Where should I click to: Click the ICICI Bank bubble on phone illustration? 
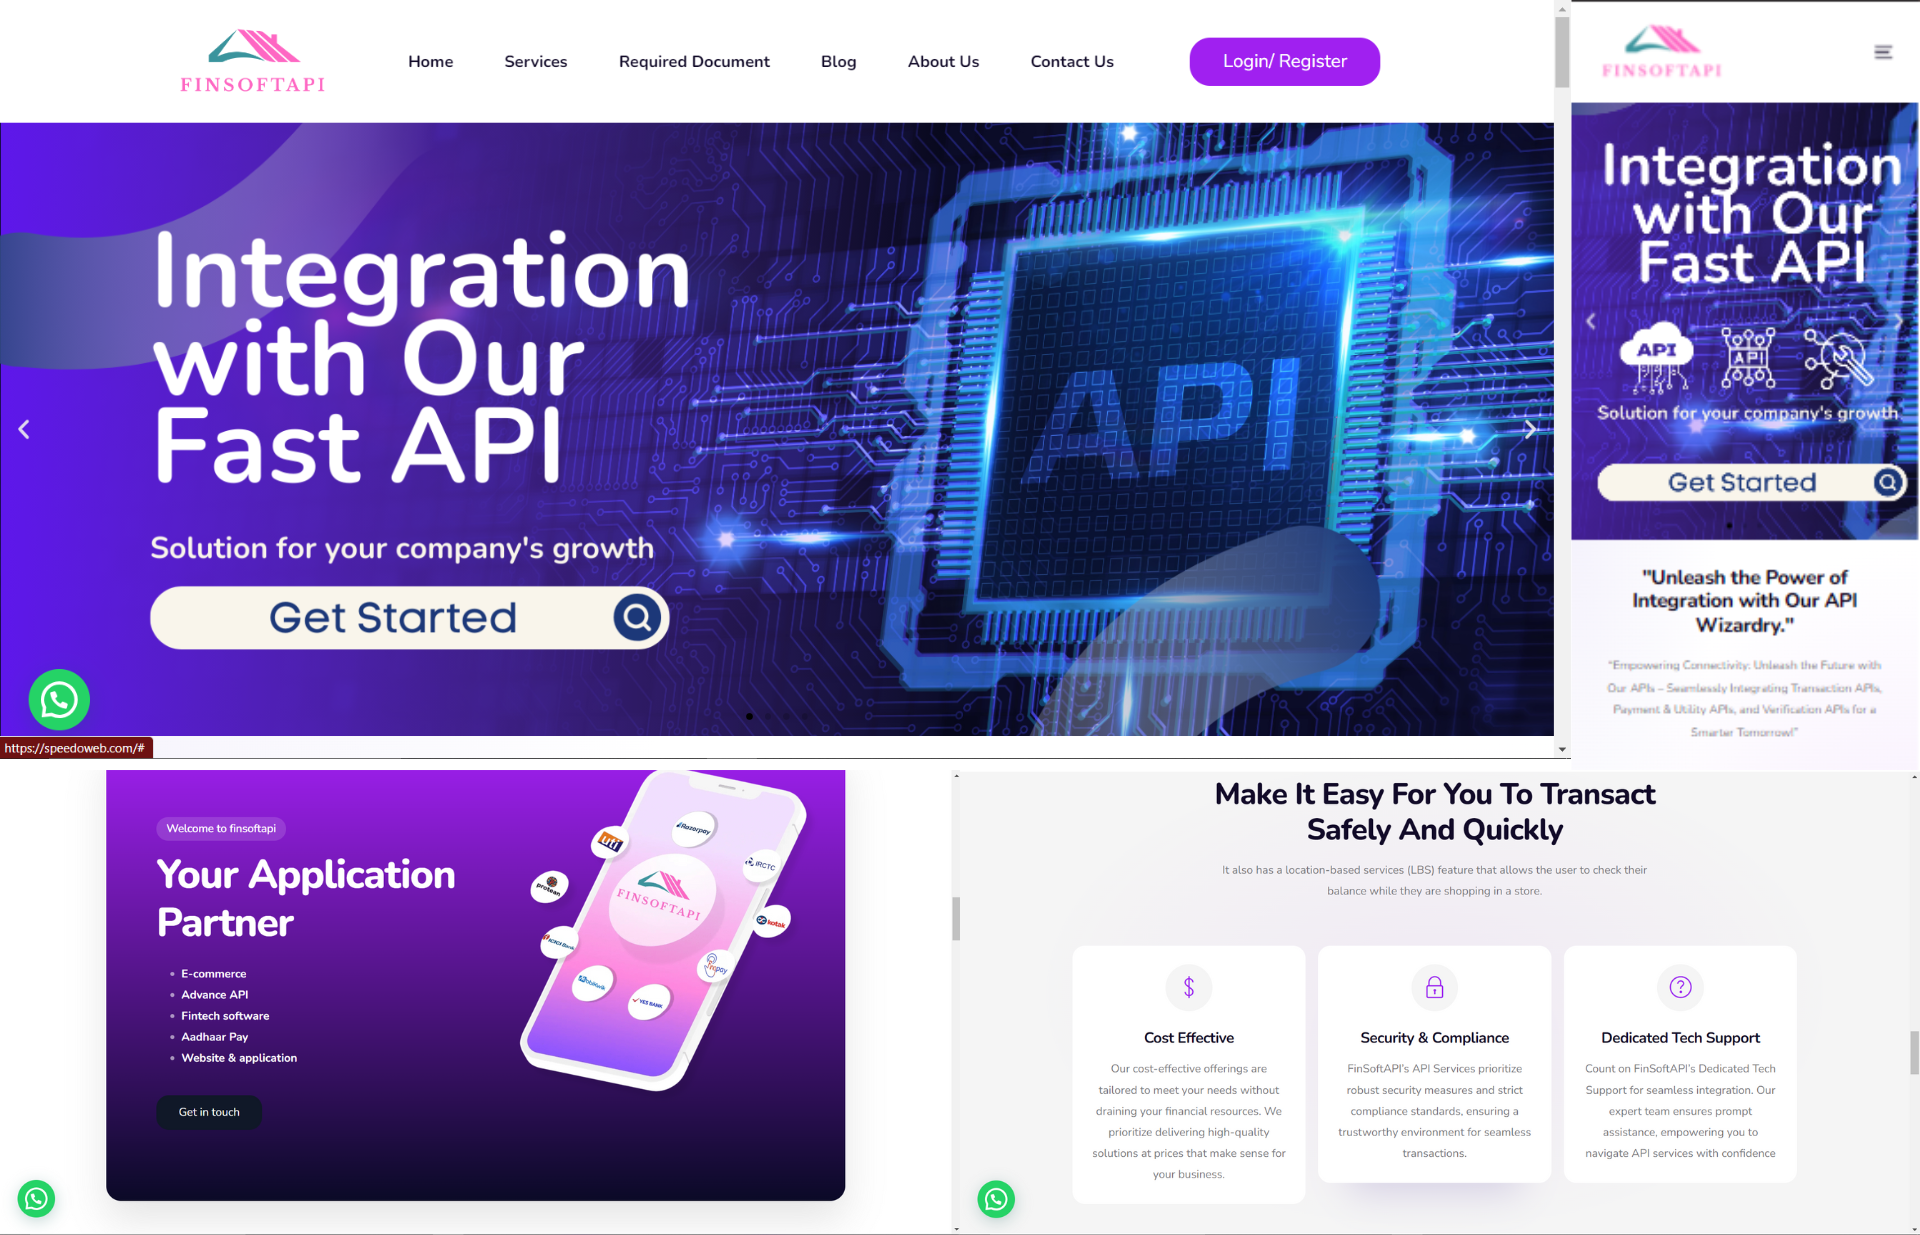tap(559, 943)
